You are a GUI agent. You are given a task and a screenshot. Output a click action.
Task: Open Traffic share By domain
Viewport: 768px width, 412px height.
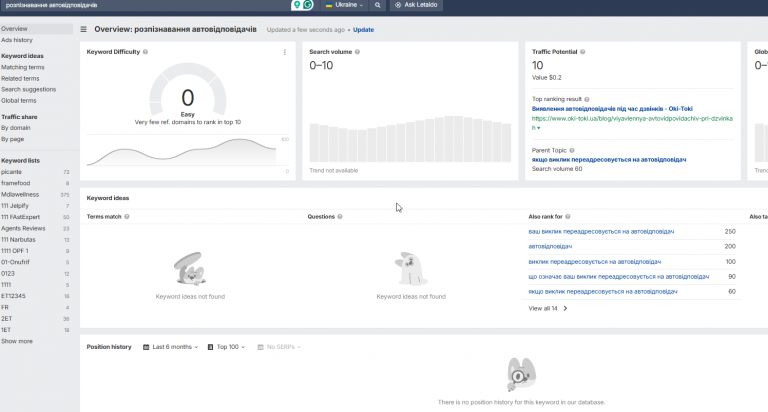(x=16, y=128)
